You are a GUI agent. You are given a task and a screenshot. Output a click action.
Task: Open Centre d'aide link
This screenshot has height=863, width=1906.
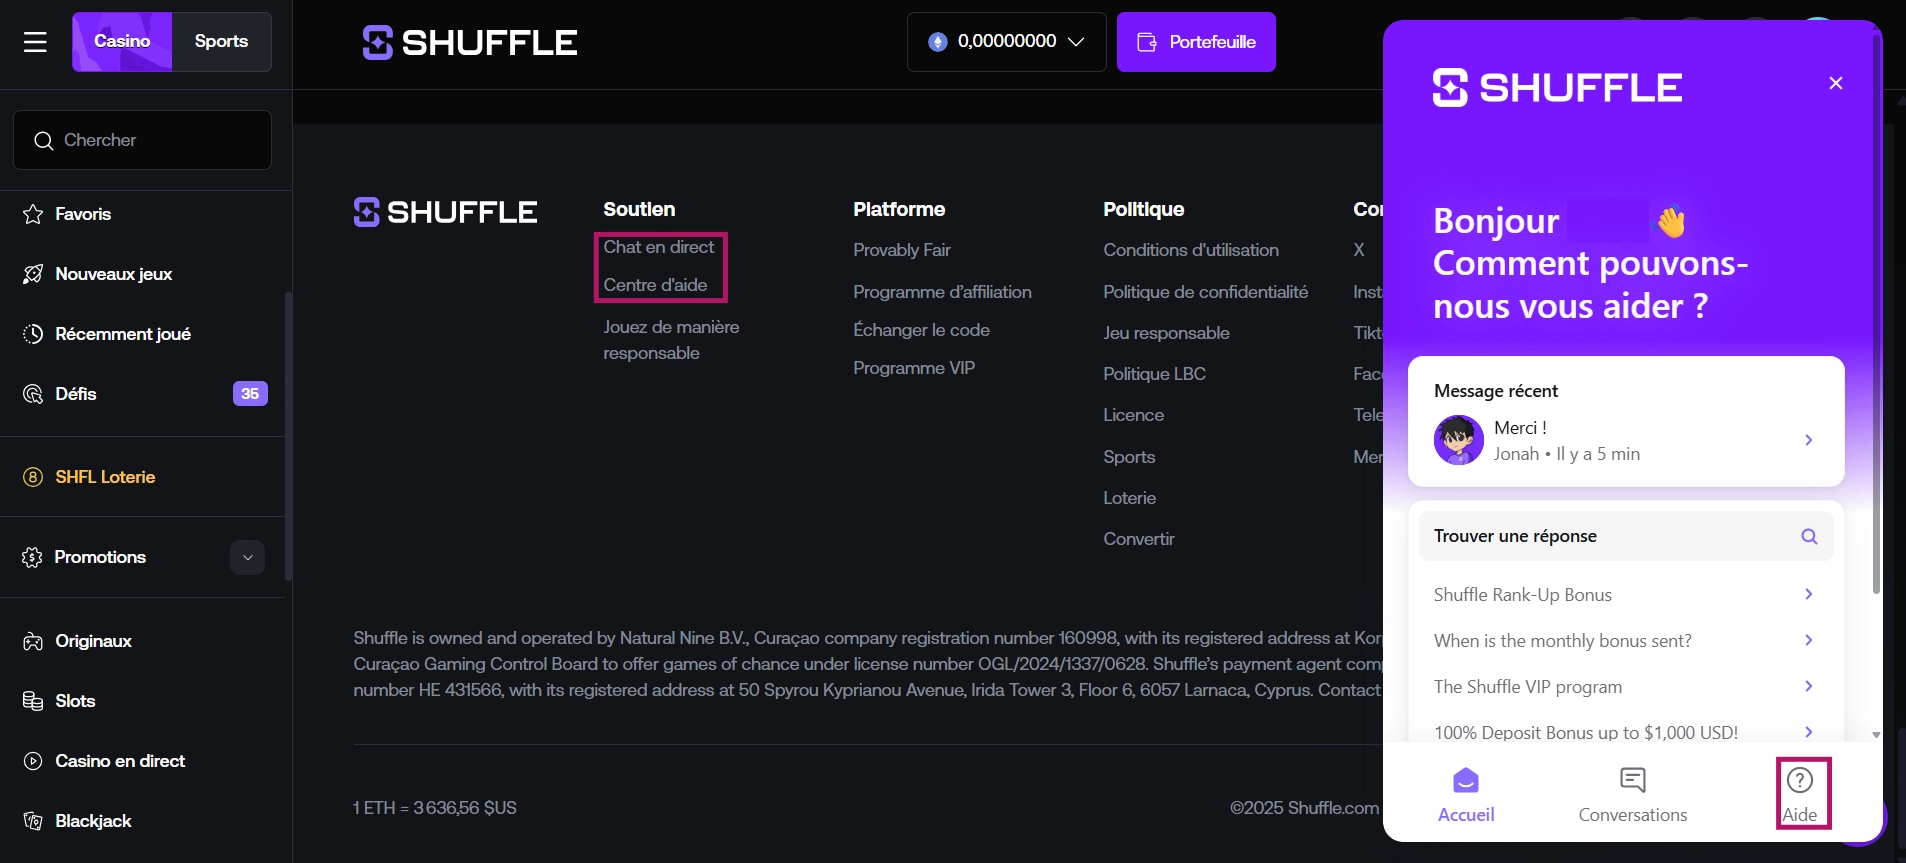(x=655, y=285)
